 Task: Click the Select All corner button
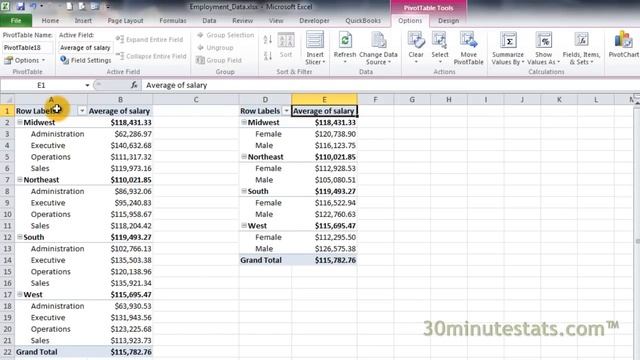[7, 99]
